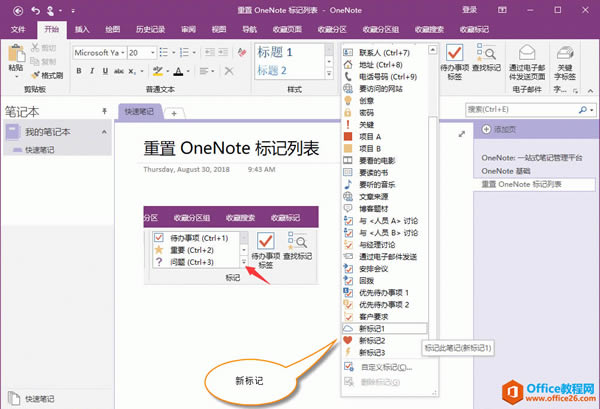Click the Back arrow in title bar
The width and height of the screenshot is (600, 409).
18,11
